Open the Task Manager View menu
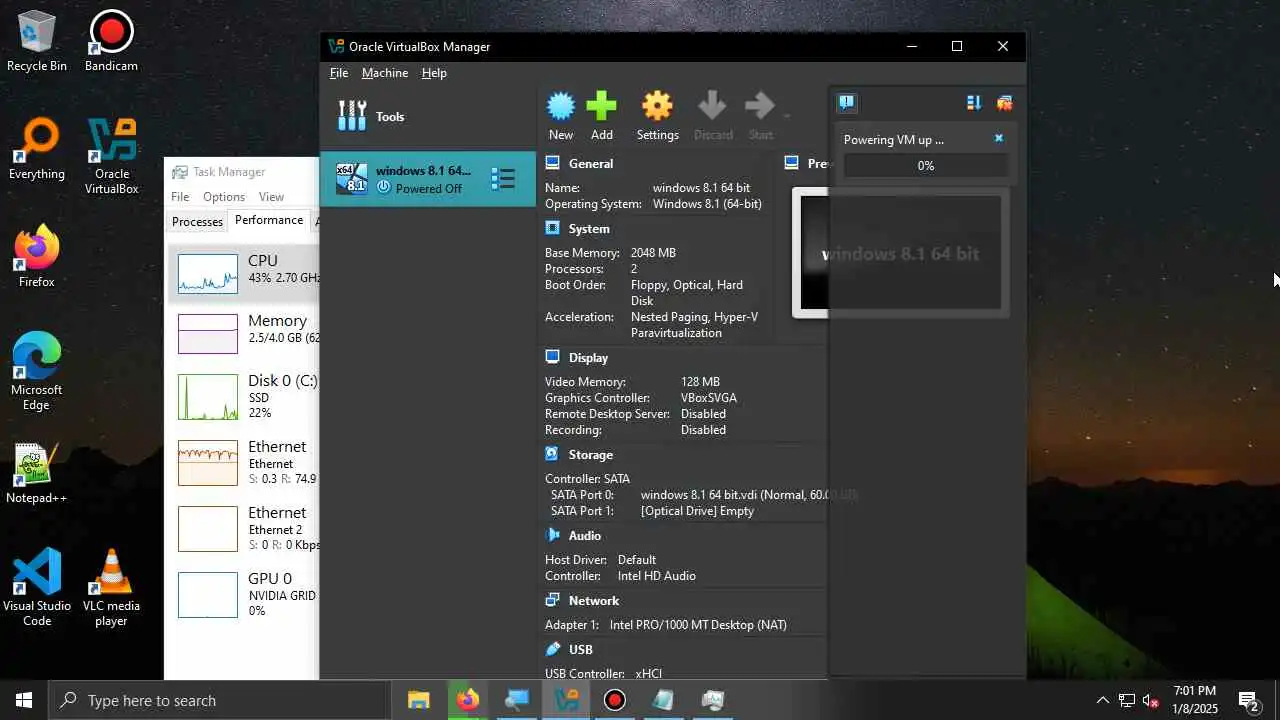The height and width of the screenshot is (720, 1280). 271,197
